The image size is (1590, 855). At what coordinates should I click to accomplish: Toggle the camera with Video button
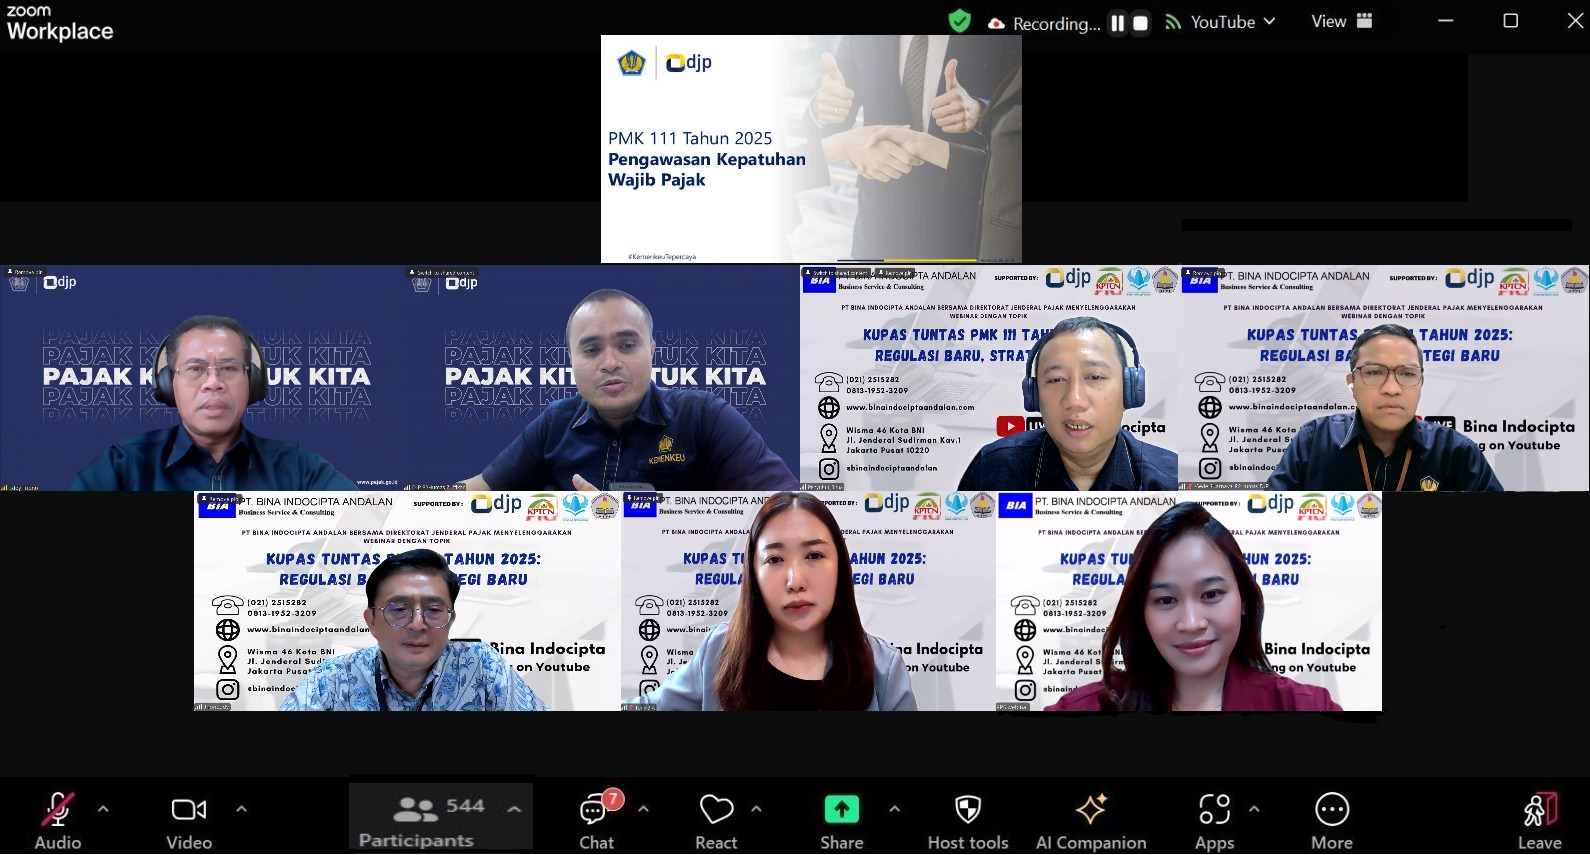(x=188, y=819)
